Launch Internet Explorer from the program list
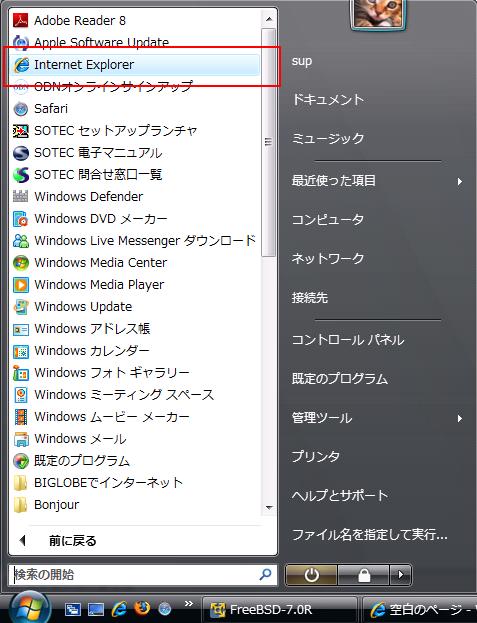Viewport: 477px width, 623px height. [136, 65]
